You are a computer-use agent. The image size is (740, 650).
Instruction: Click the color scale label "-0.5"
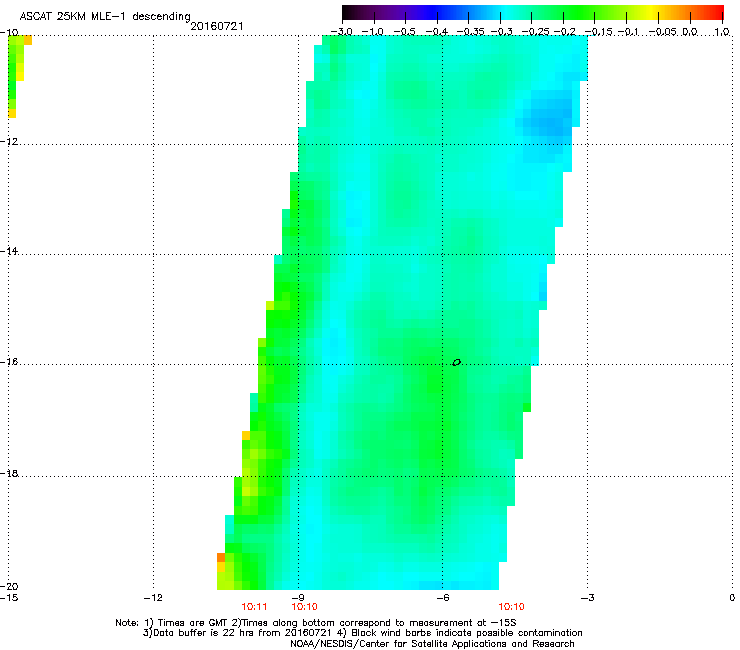[x=404, y=32]
